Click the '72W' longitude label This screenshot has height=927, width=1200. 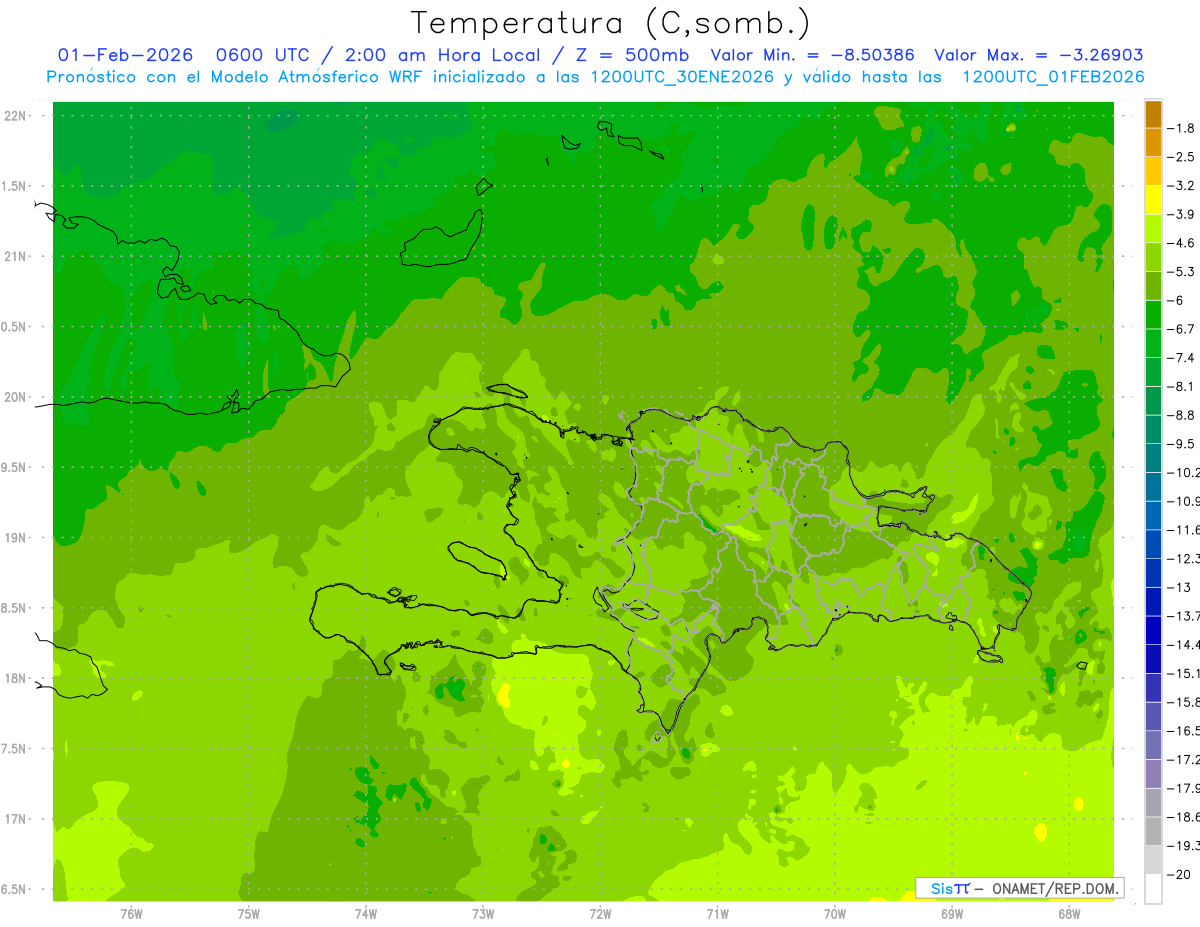pyautogui.click(x=600, y=913)
